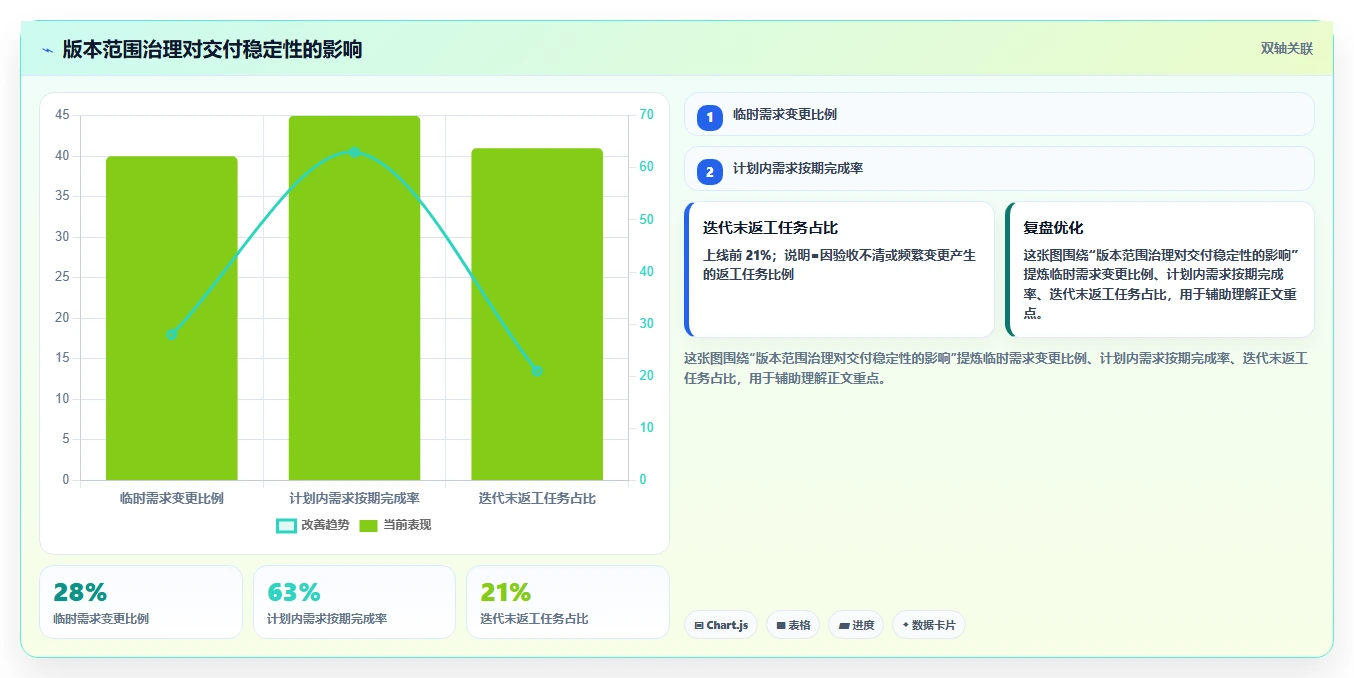1354x678 pixels.
Task: Click x-axis label 迭代末返工任务占比
Action: click(x=537, y=498)
